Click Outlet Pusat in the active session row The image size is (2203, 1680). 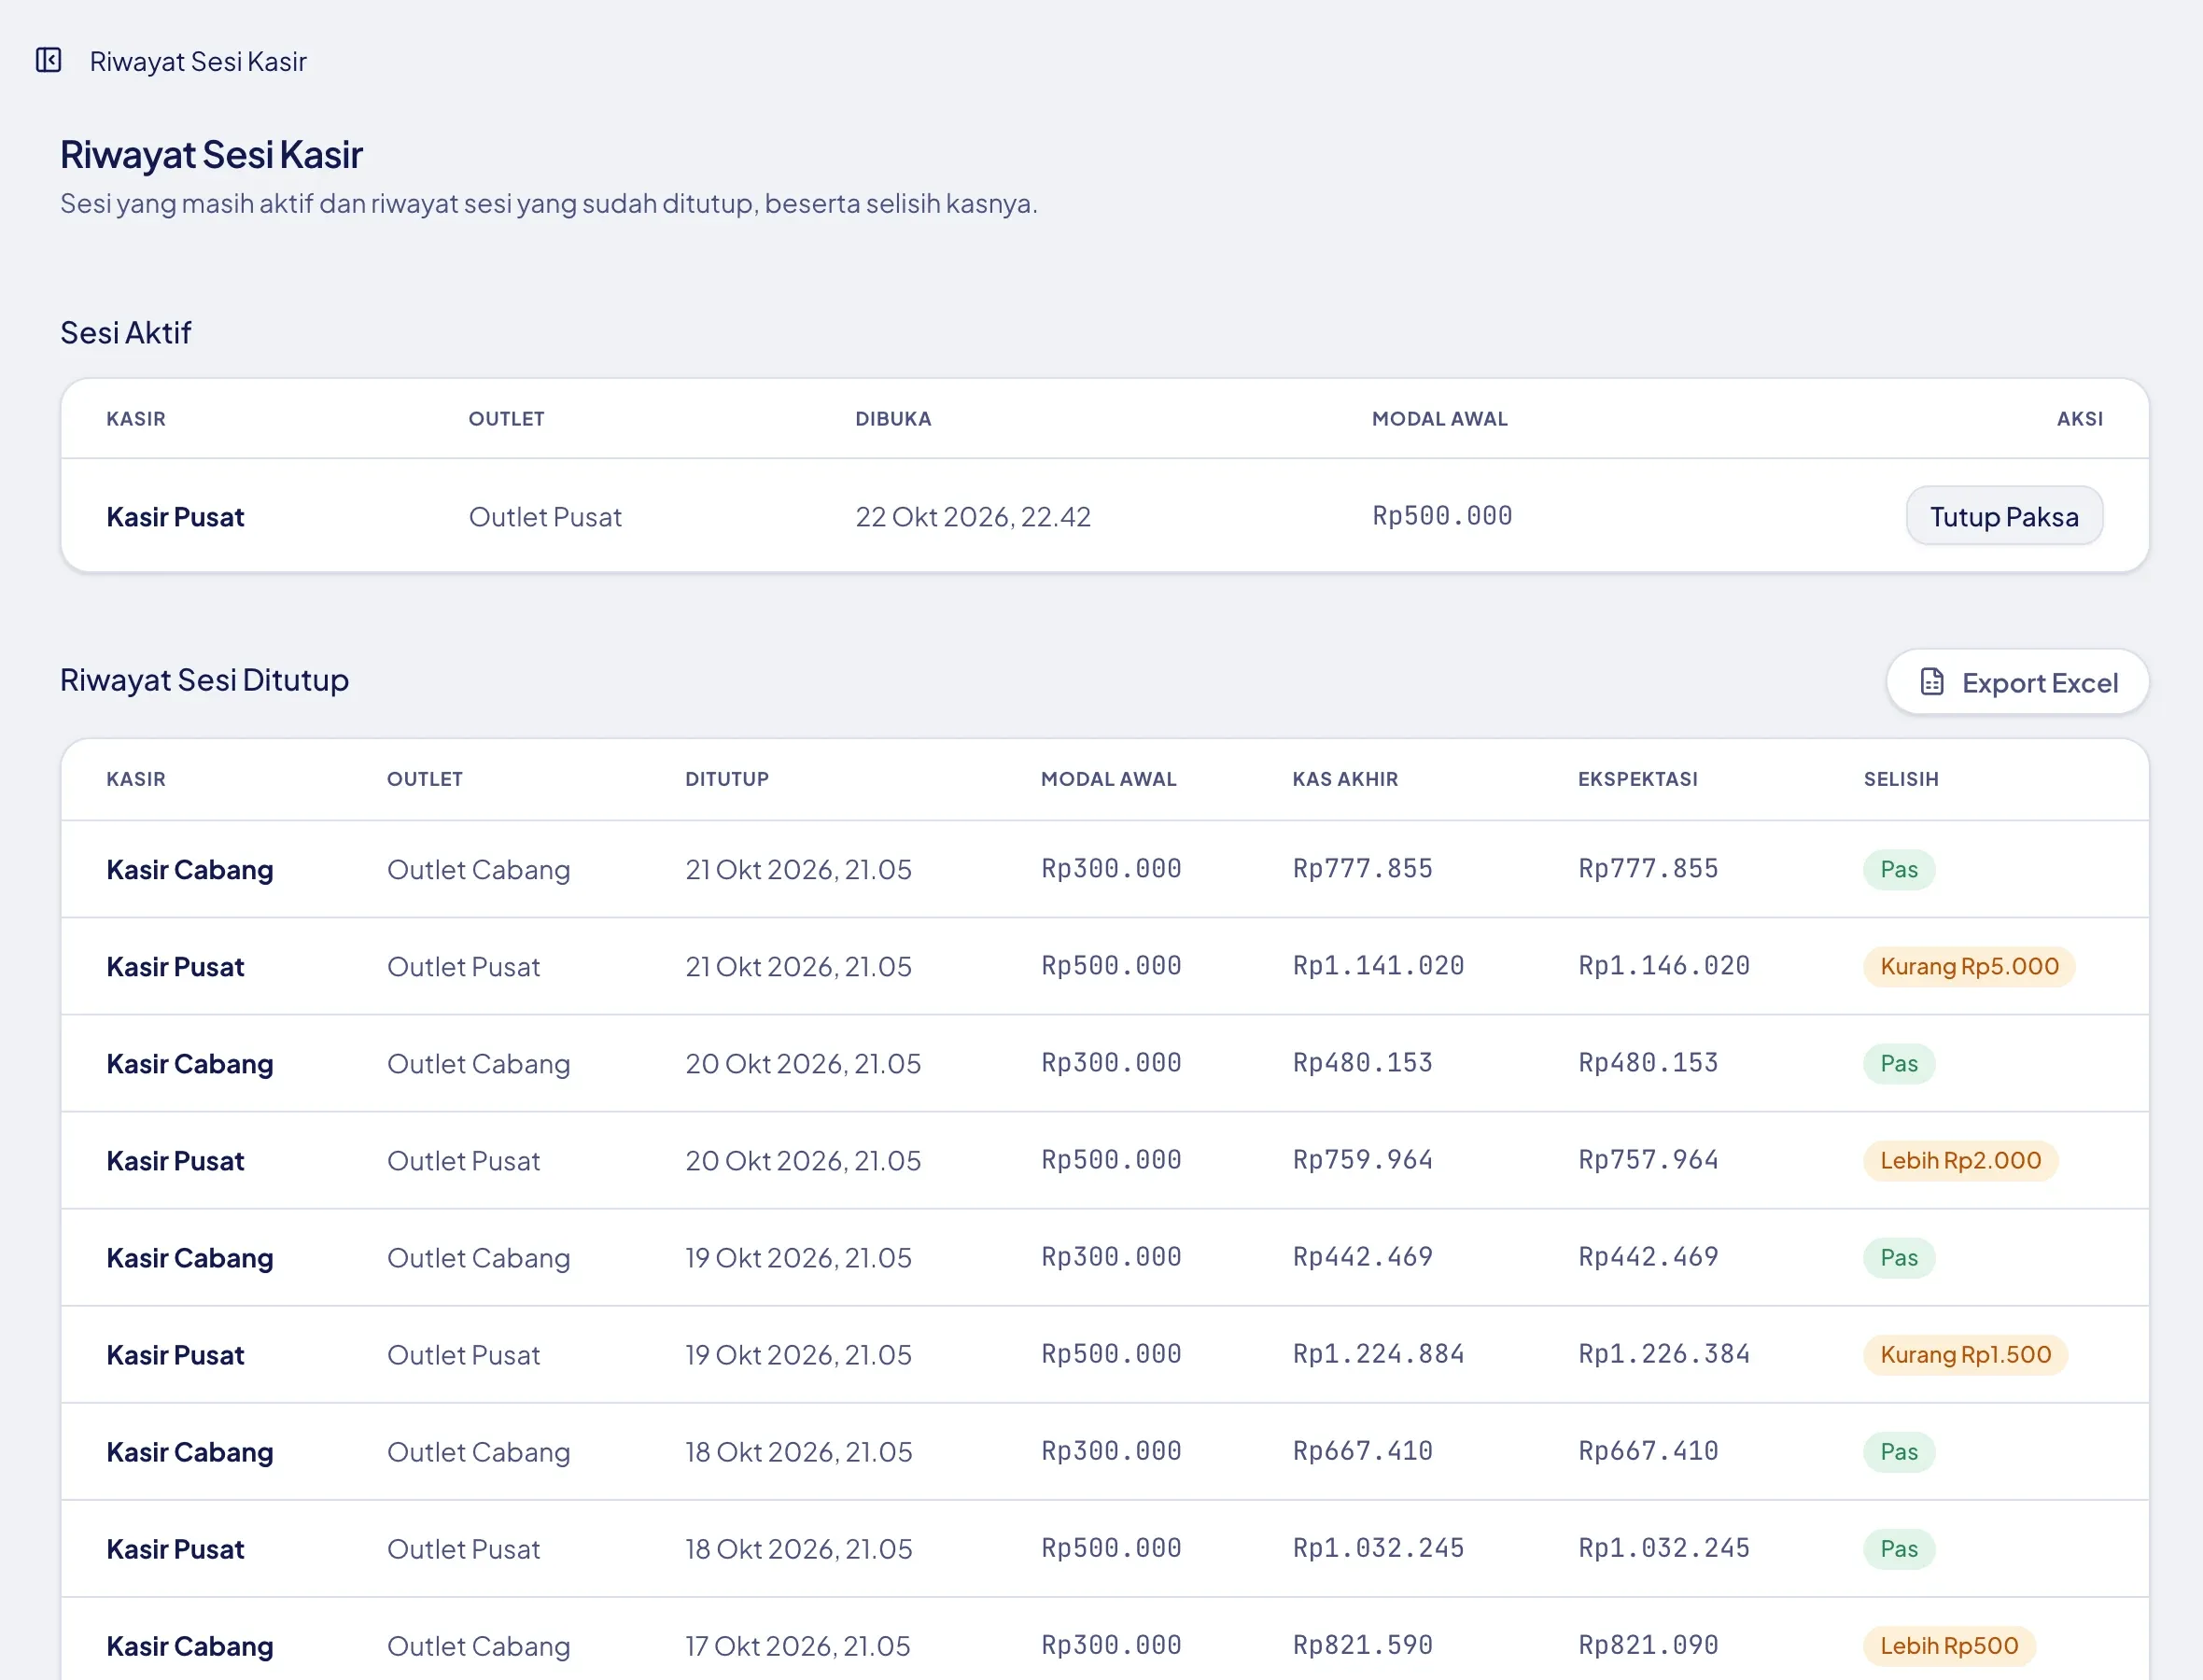[545, 517]
